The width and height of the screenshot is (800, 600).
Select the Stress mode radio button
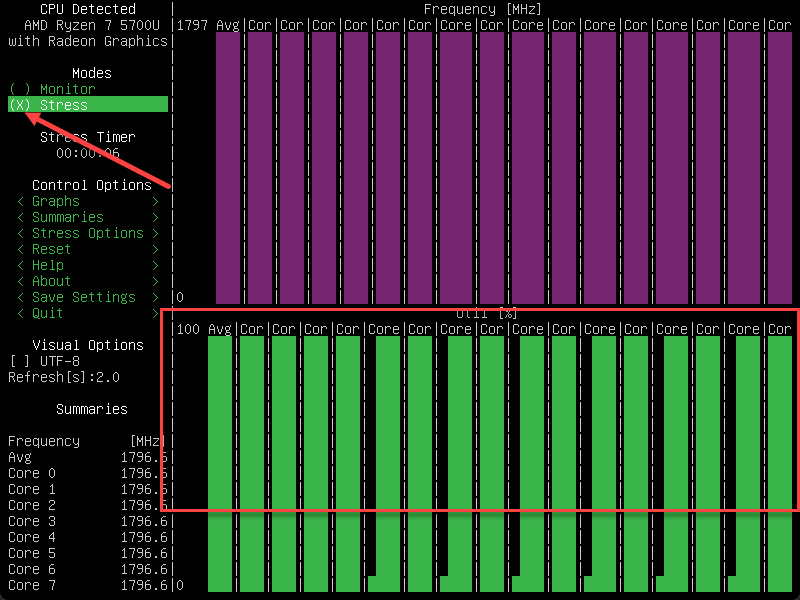point(88,105)
